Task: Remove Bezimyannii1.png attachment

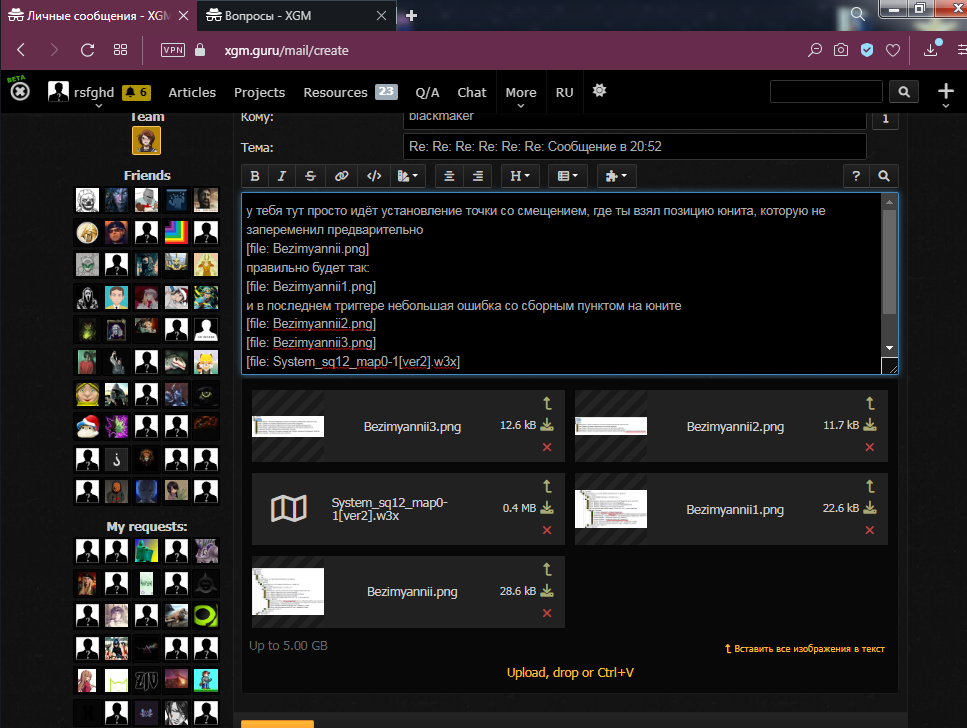Action: [870, 531]
